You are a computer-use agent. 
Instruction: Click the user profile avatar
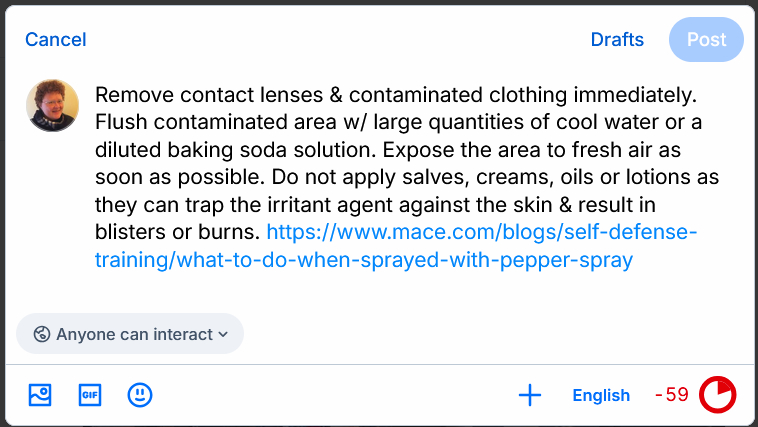coord(52,106)
